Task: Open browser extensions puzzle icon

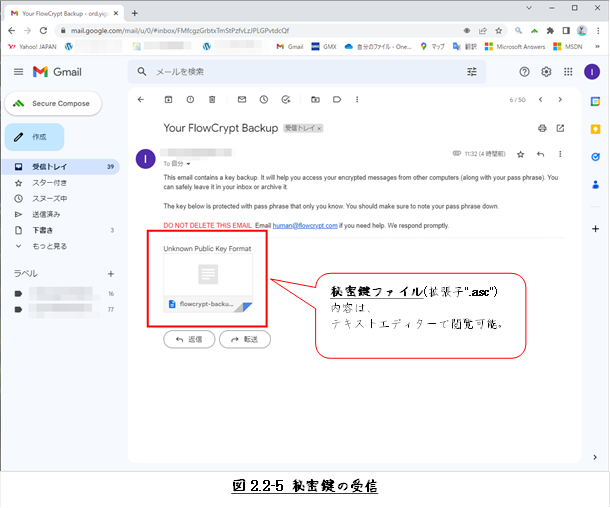Action: (x=550, y=30)
